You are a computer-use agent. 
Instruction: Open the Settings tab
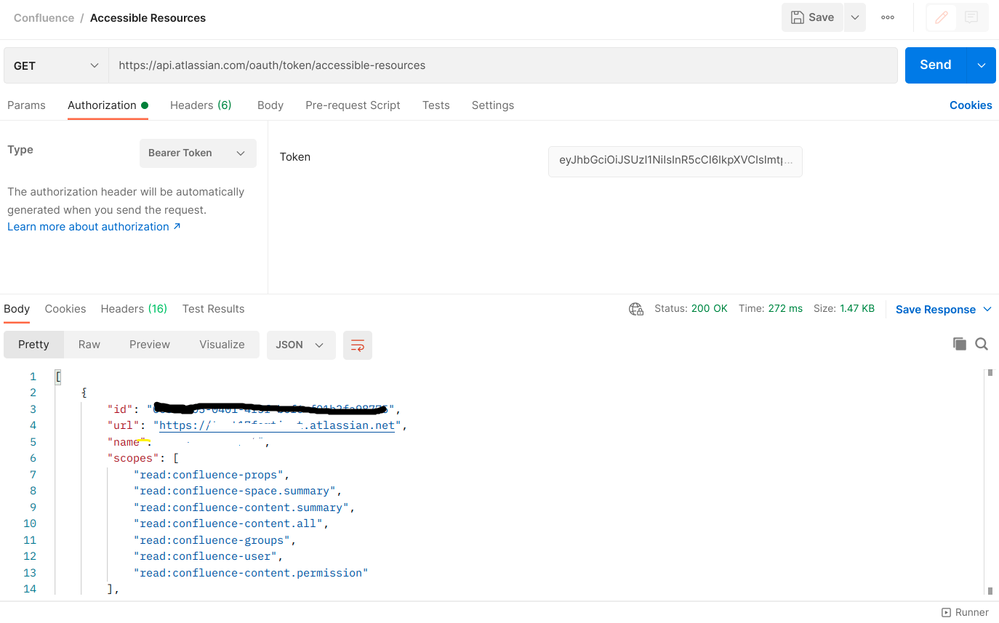tap(492, 105)
